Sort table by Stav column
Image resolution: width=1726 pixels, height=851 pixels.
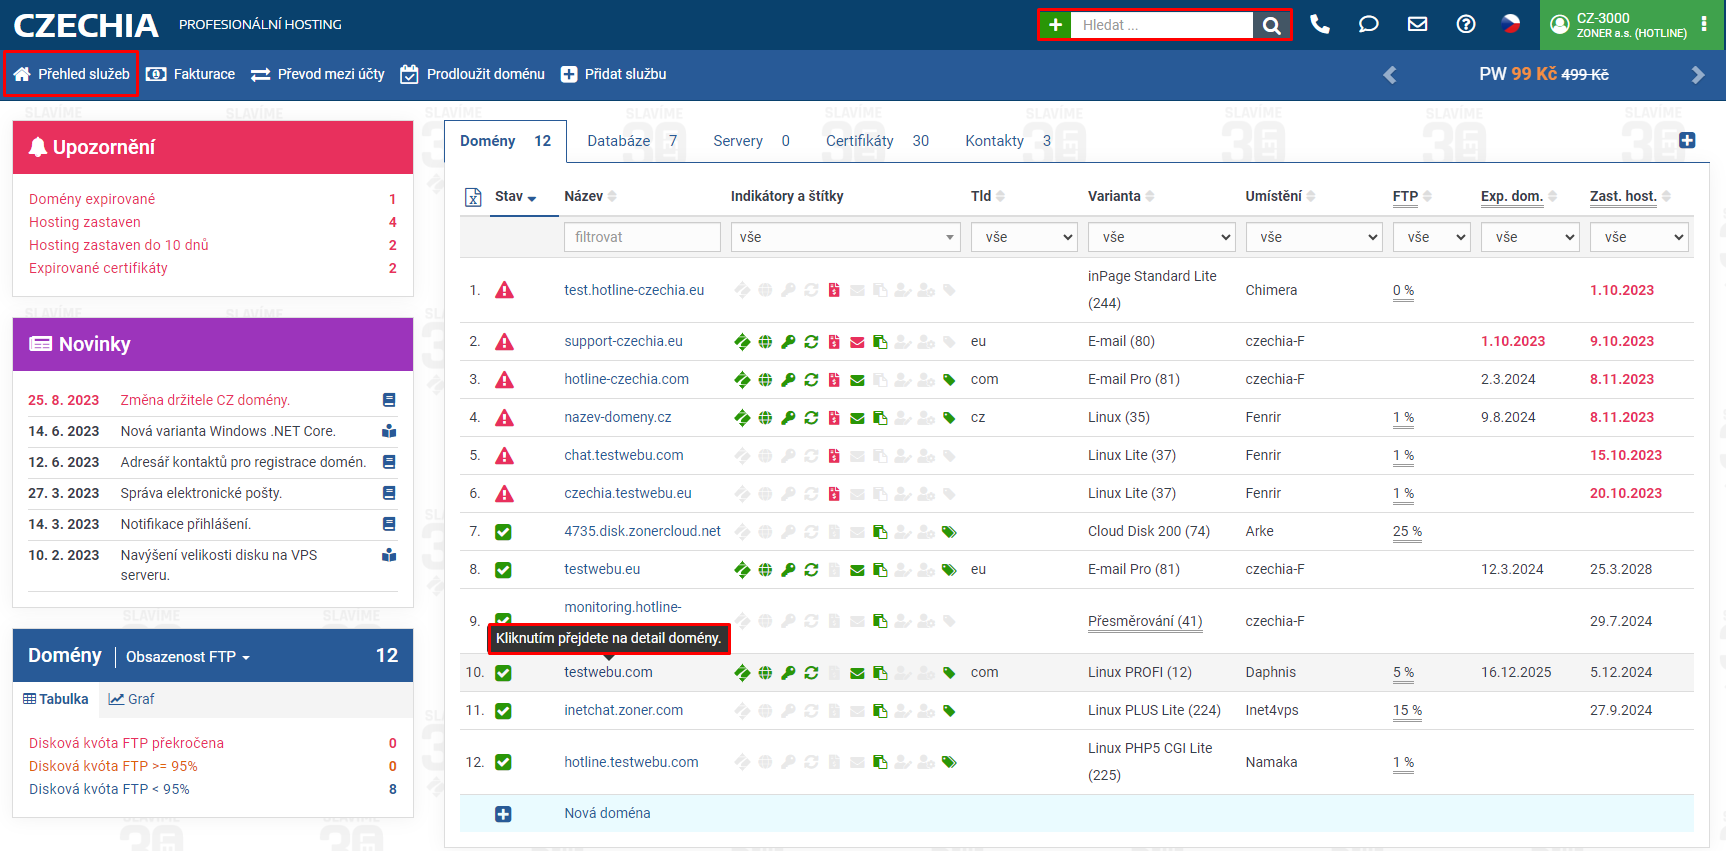515,196
